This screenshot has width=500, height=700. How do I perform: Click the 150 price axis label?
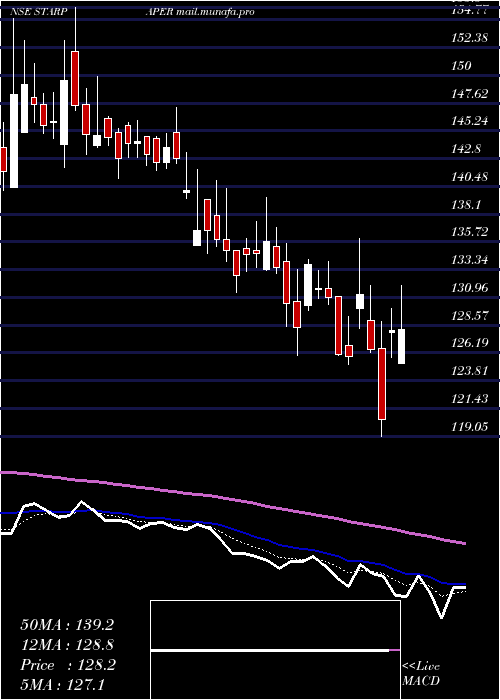(x=461, y=66)
